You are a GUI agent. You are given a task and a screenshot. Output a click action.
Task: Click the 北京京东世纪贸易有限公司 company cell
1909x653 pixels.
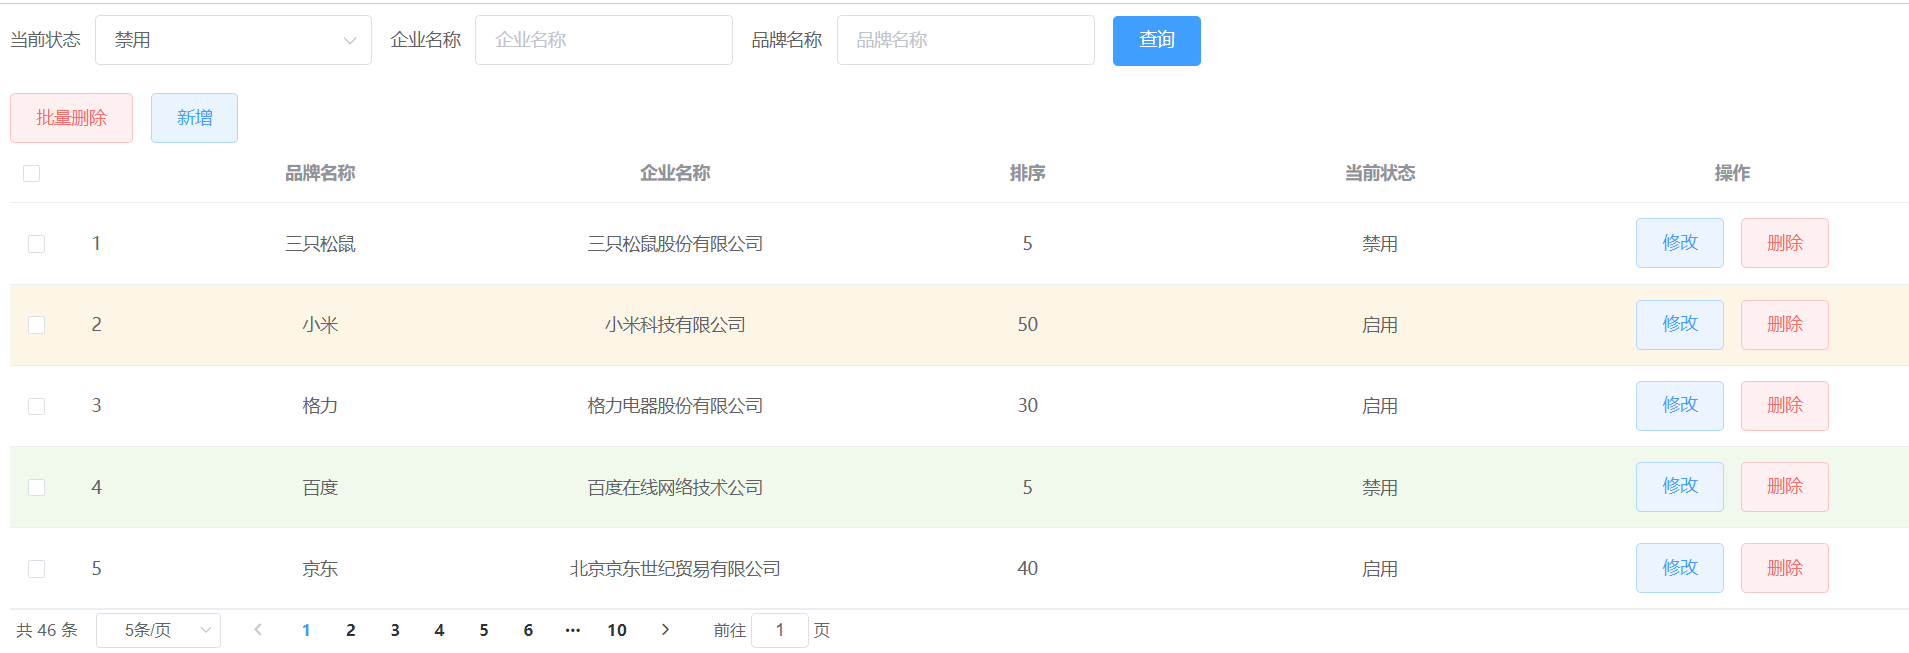pos(675,569)
